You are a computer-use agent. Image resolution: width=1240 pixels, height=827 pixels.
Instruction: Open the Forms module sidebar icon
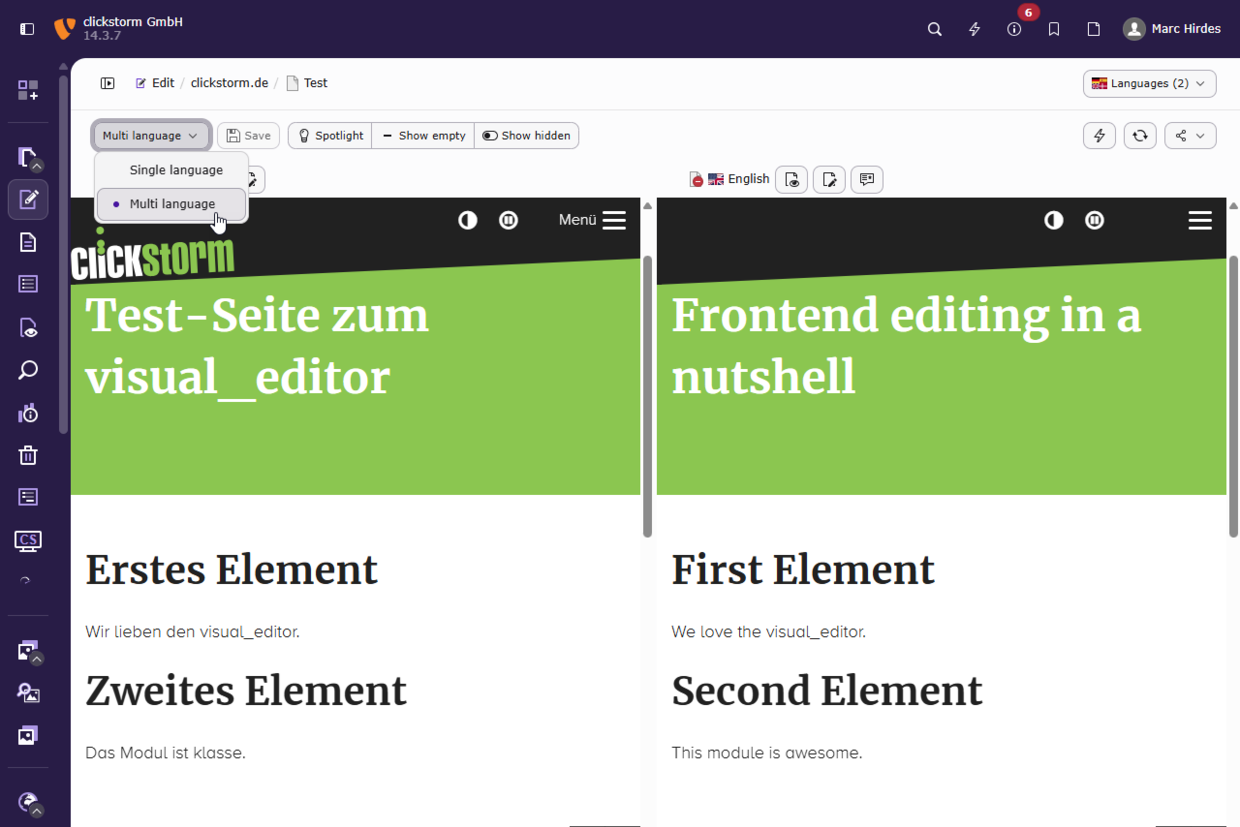[x=28, y=497]
